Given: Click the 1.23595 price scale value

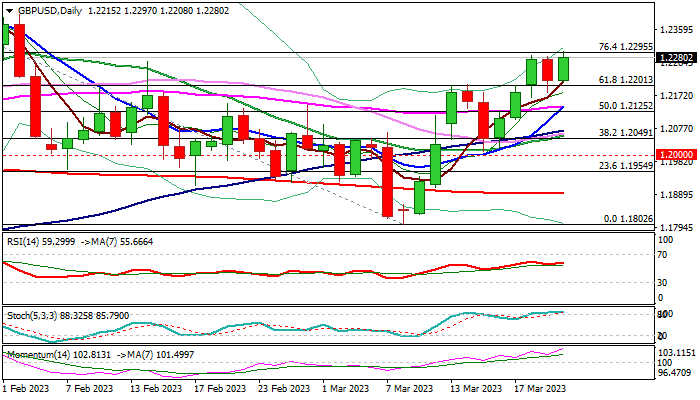Looking at the screenshot, I should click(677, 30).
